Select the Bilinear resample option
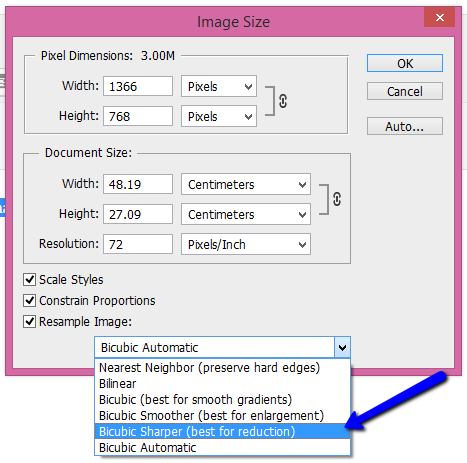This screenshot has height=463, width=467. pos(222,384)
